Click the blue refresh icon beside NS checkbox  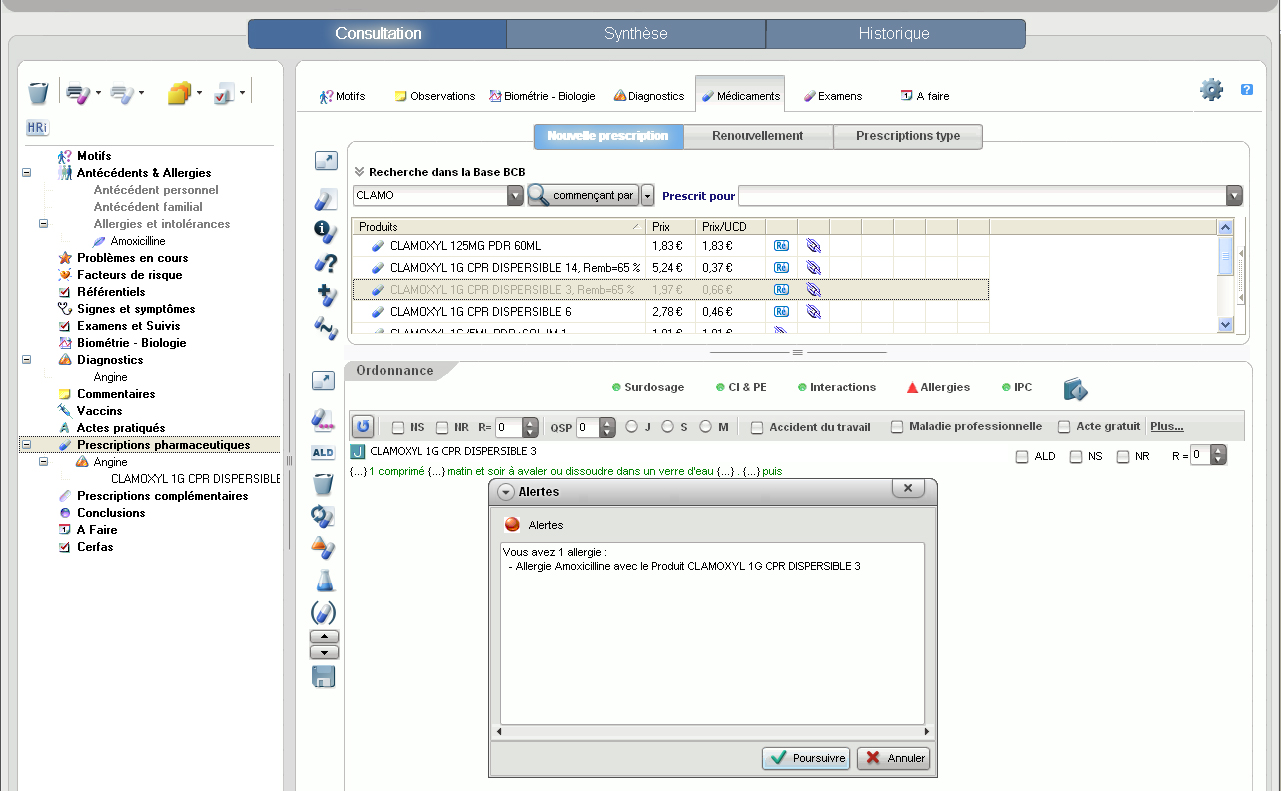click(363, 427)
